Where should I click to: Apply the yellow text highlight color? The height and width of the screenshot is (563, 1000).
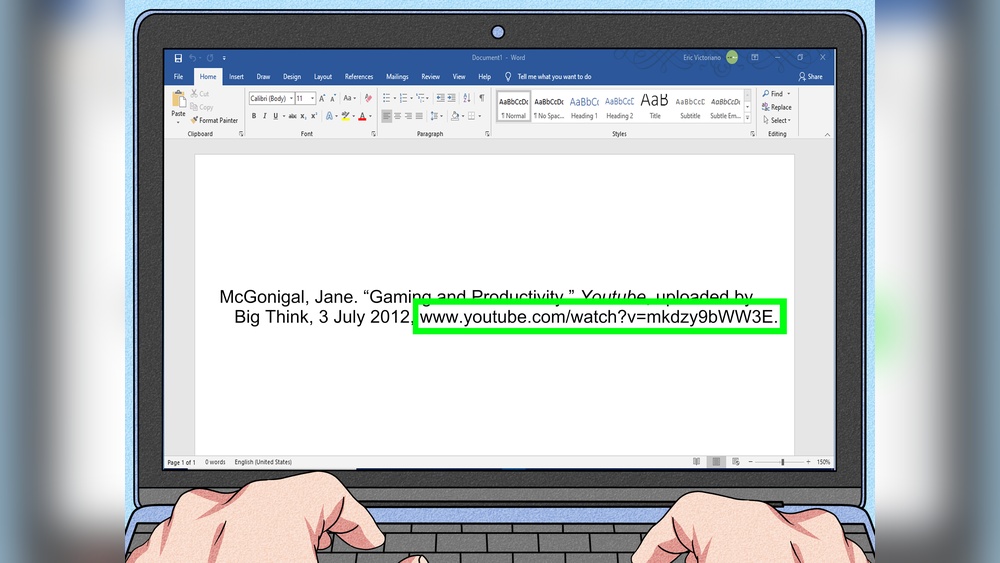[x=345, y=116]
